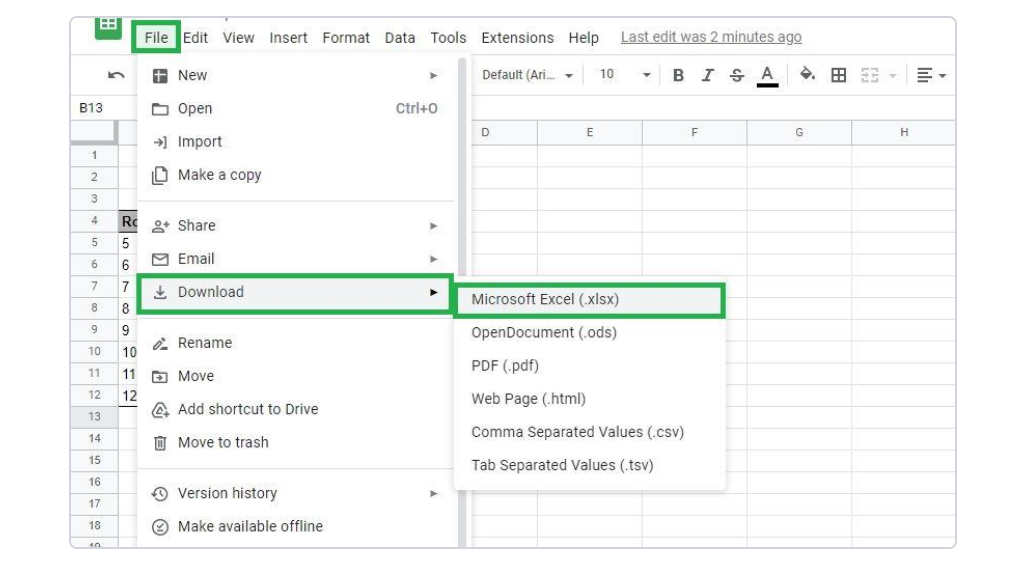Screen dimensions: 1024x580
Task: Click the select-all corner box
Action: click(95, 133)
